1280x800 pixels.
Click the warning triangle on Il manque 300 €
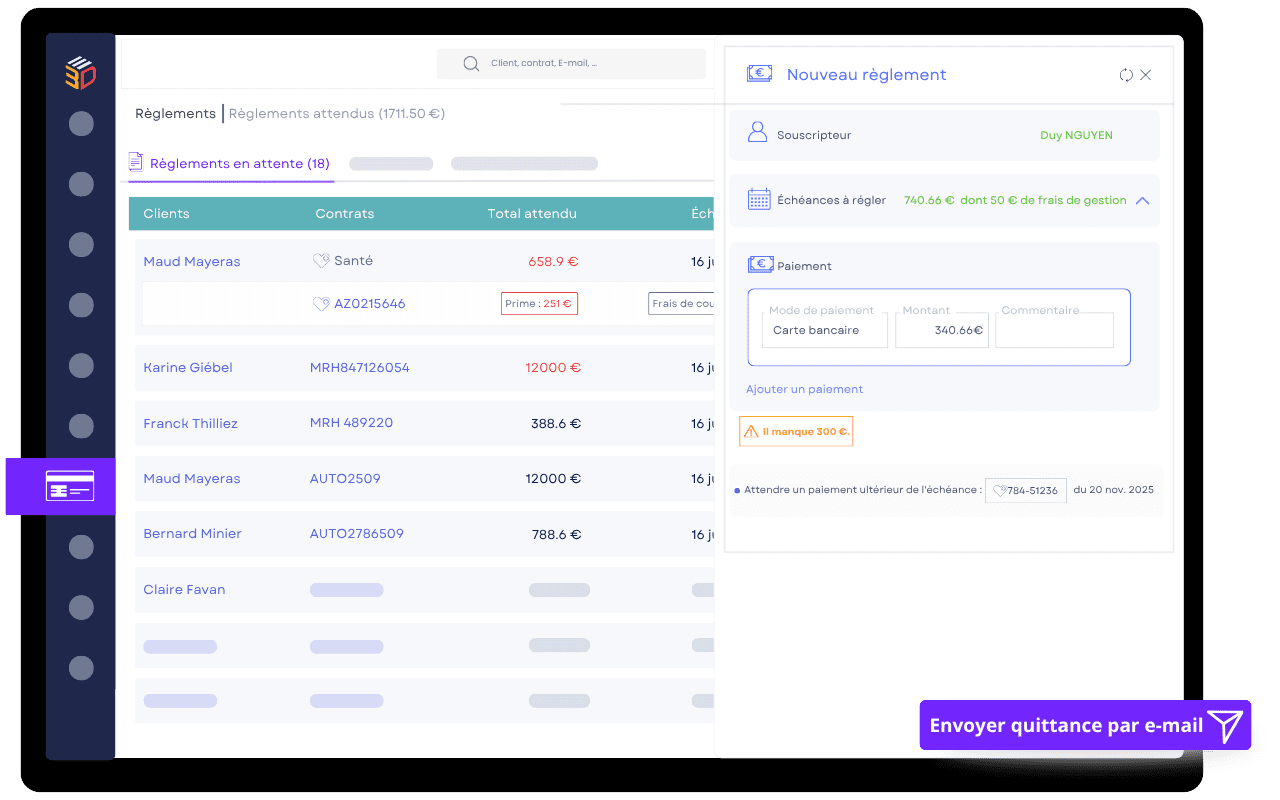752,431
